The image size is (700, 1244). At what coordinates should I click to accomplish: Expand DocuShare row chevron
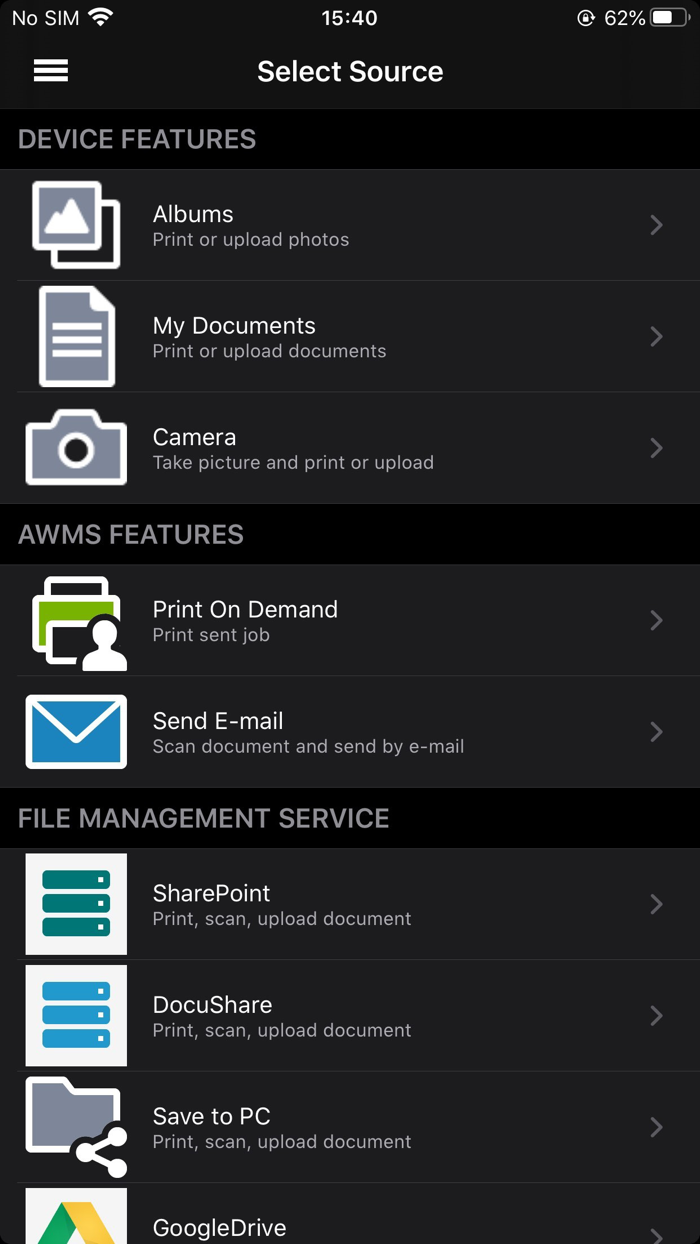[x=656, y=1015]
